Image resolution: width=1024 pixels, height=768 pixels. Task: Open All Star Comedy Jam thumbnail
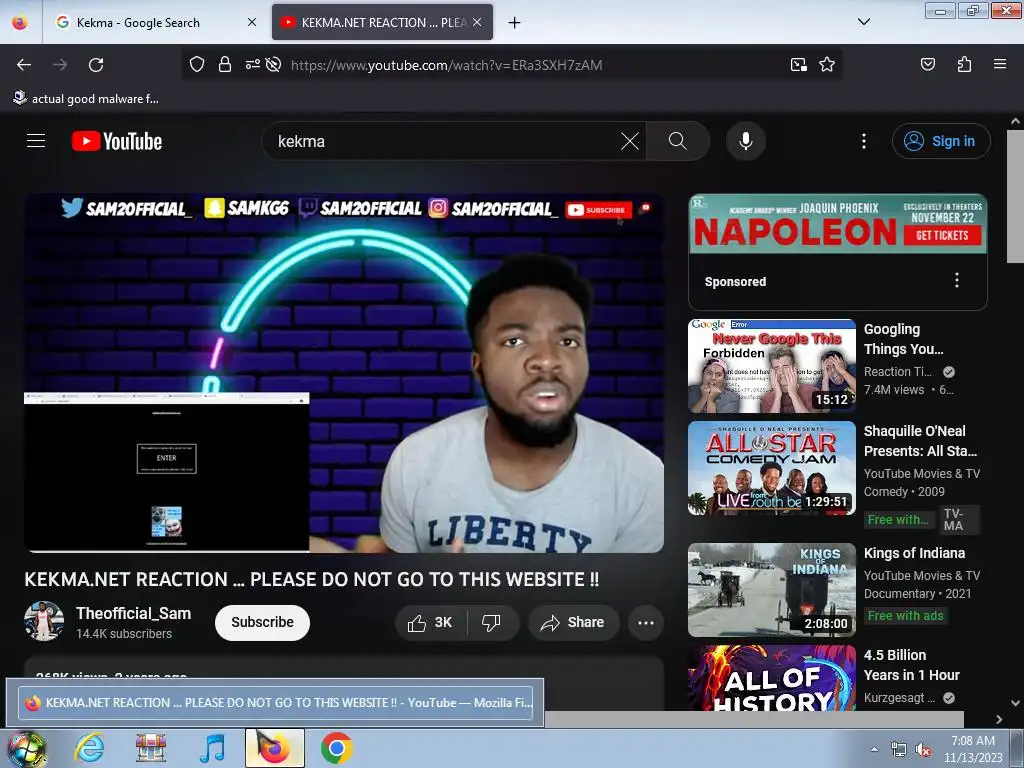(771, 468)
